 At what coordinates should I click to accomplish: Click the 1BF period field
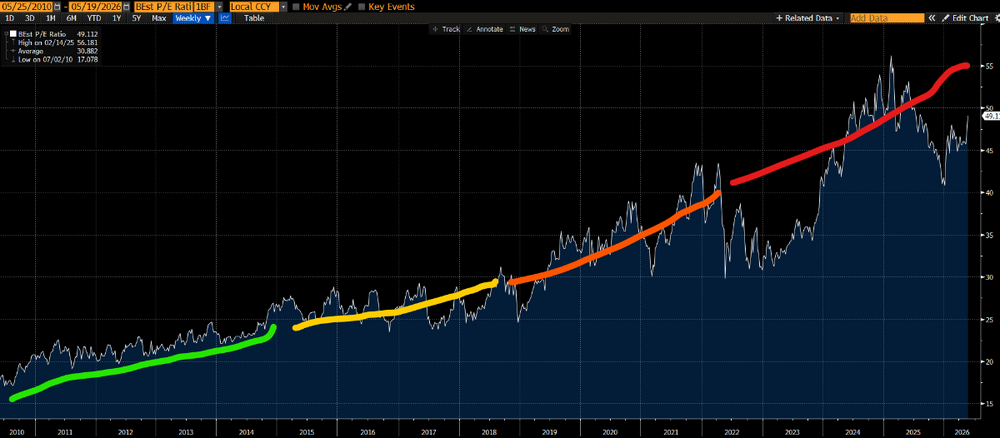click(204, 6)
